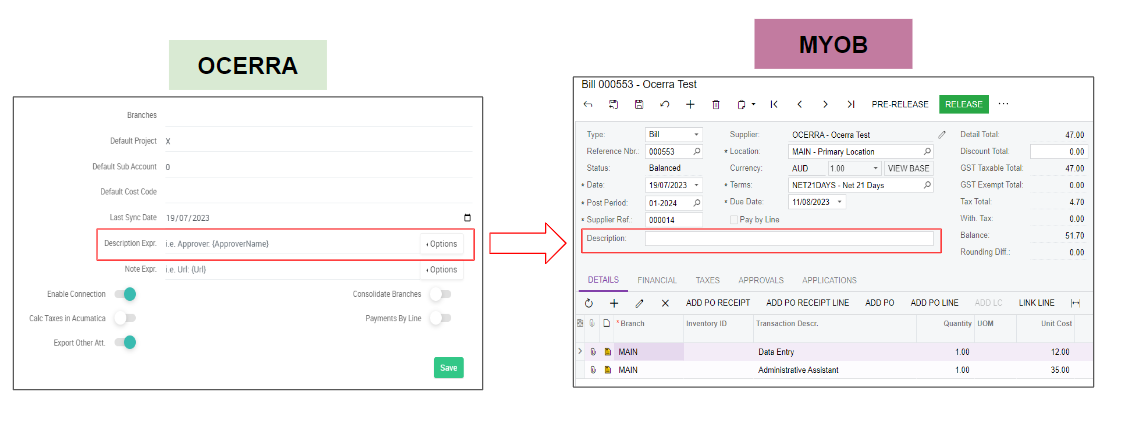Click the Save disk icon in MYOB
Image resolution: width=1148 pixels, height=422 pixels.
(x=639, y=105)
